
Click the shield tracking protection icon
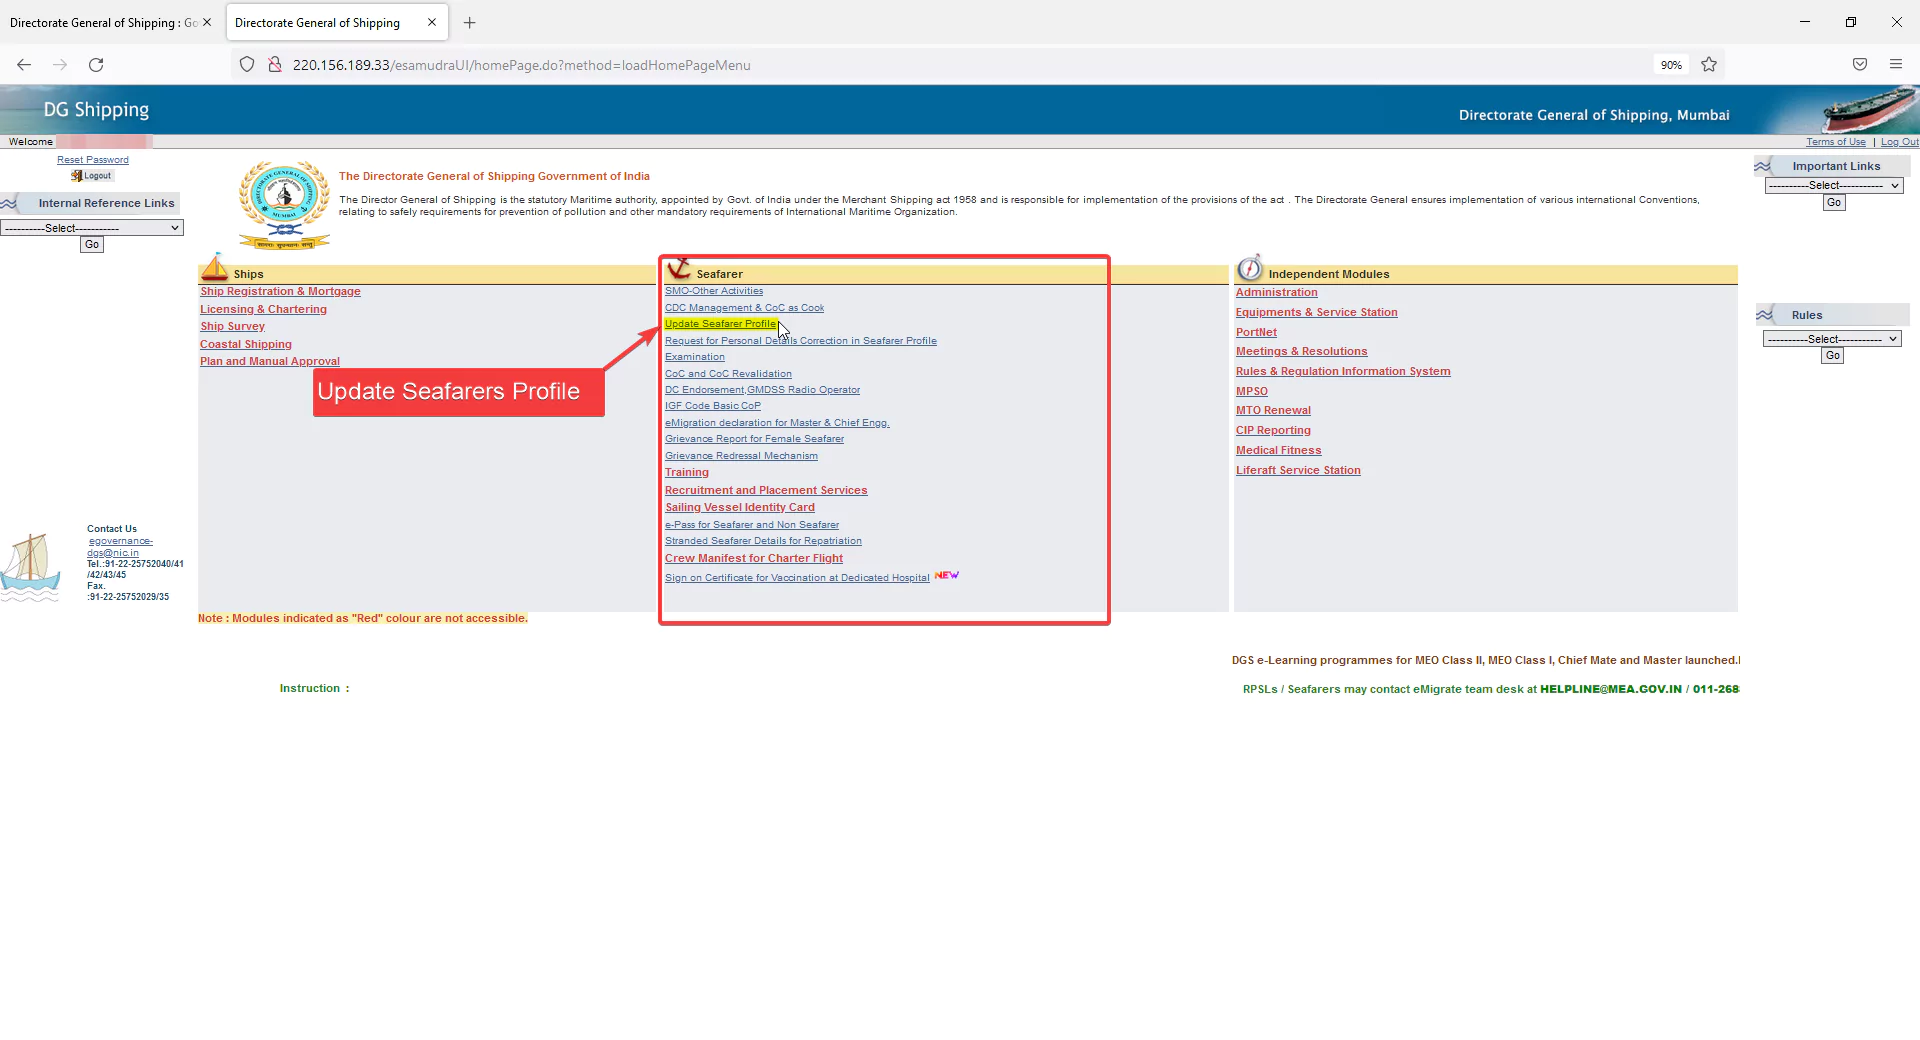coord(247,65)
